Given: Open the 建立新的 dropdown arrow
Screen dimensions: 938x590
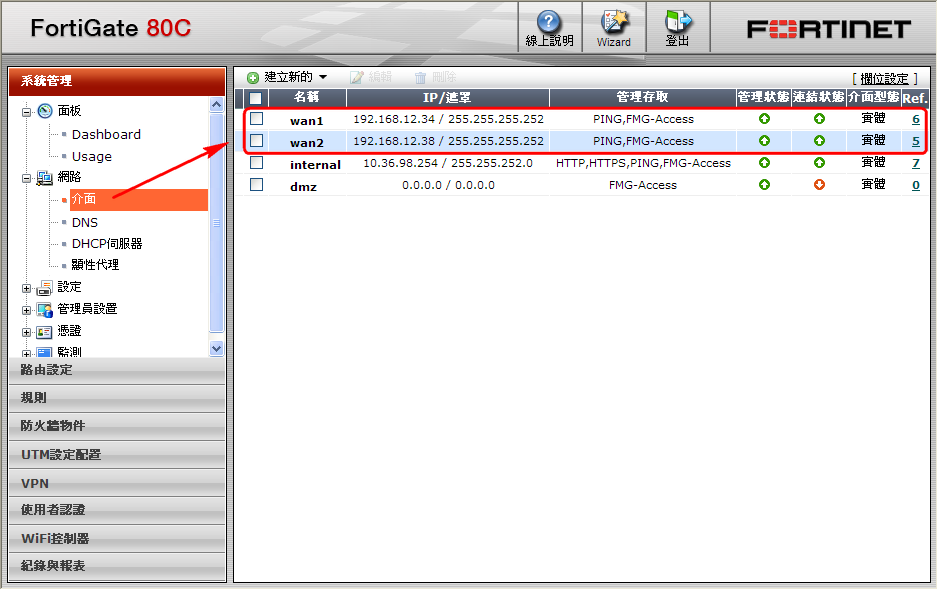Looking at the screenshot, I should click(323, 77).
